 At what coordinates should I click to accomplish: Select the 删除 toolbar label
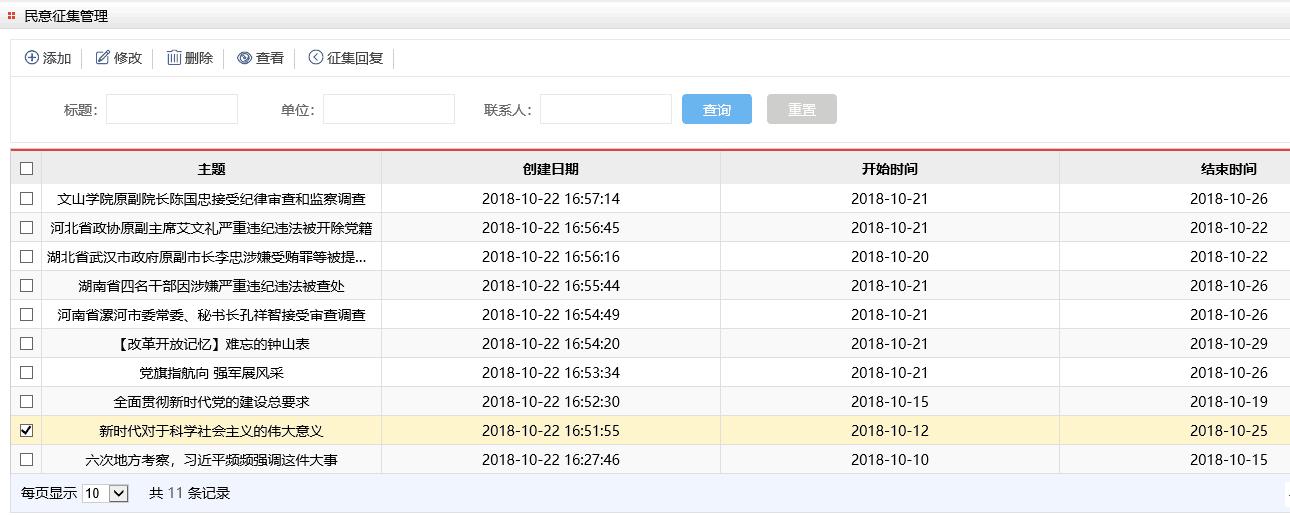pyautogui.click(x=199, y=58)
